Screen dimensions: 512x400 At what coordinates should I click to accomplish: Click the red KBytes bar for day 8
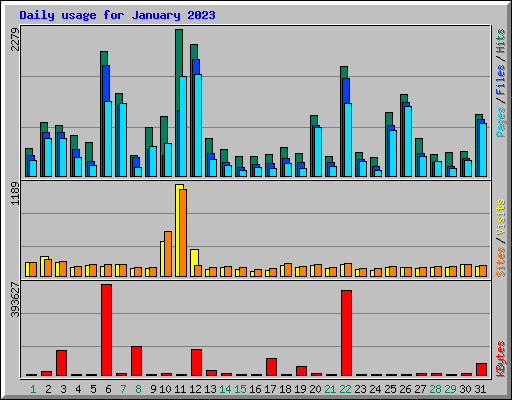tap(137, 361)
